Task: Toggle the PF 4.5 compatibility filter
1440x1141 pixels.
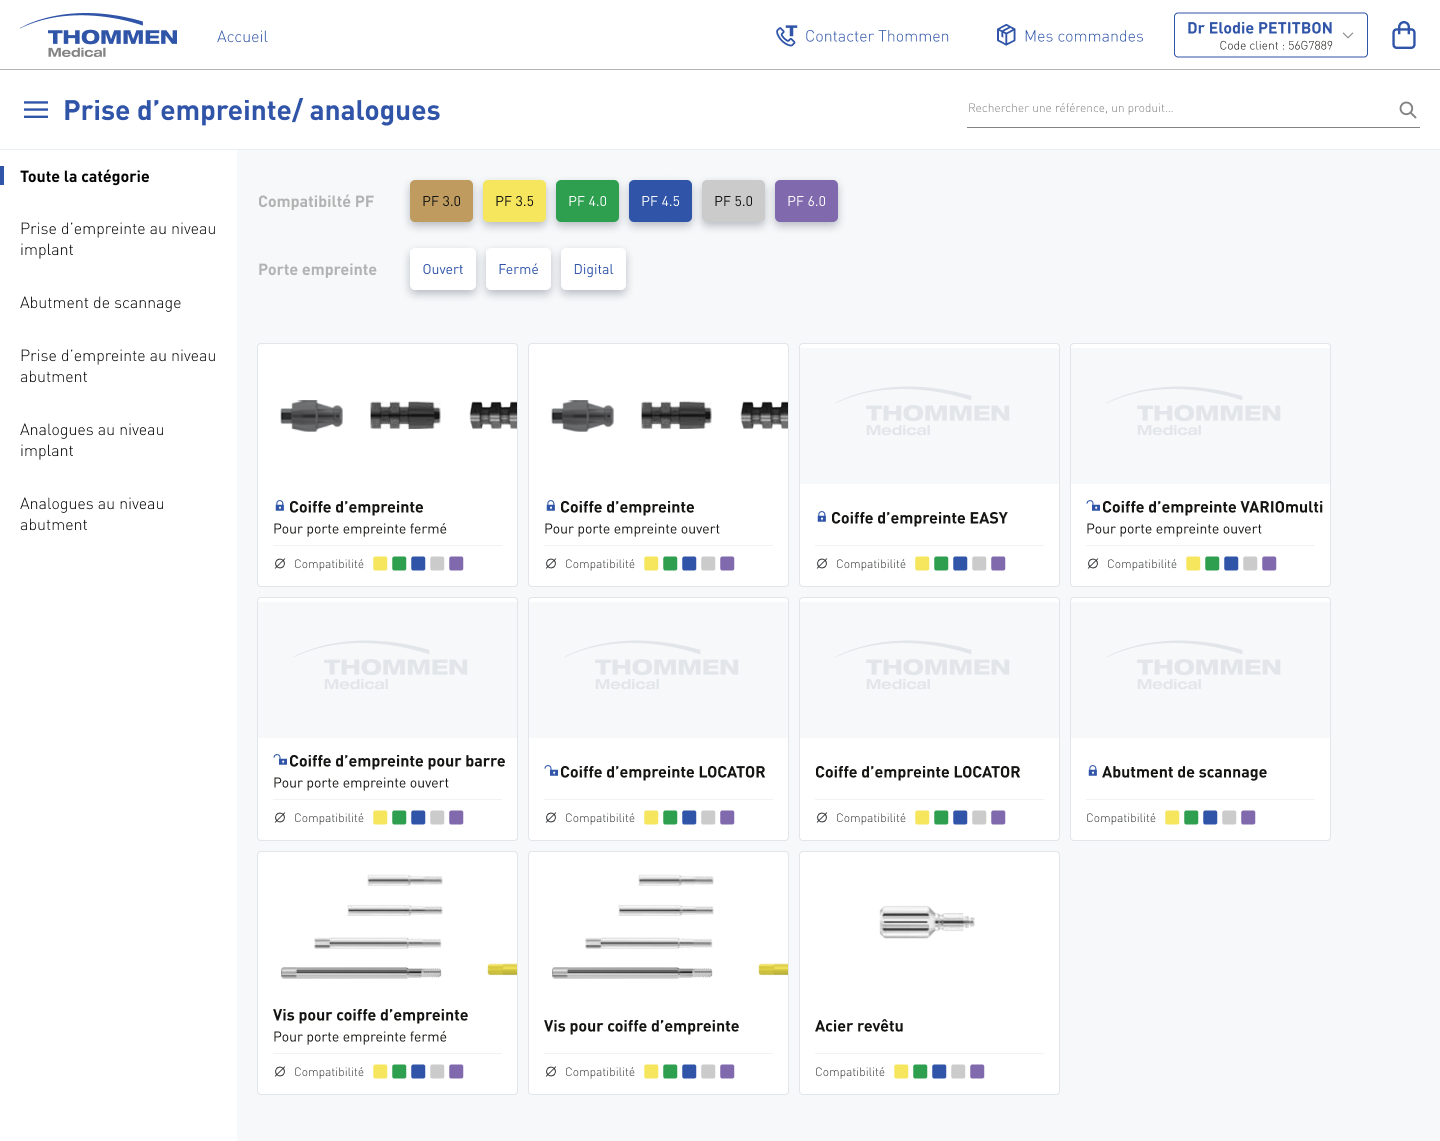Action: [660, 201]
